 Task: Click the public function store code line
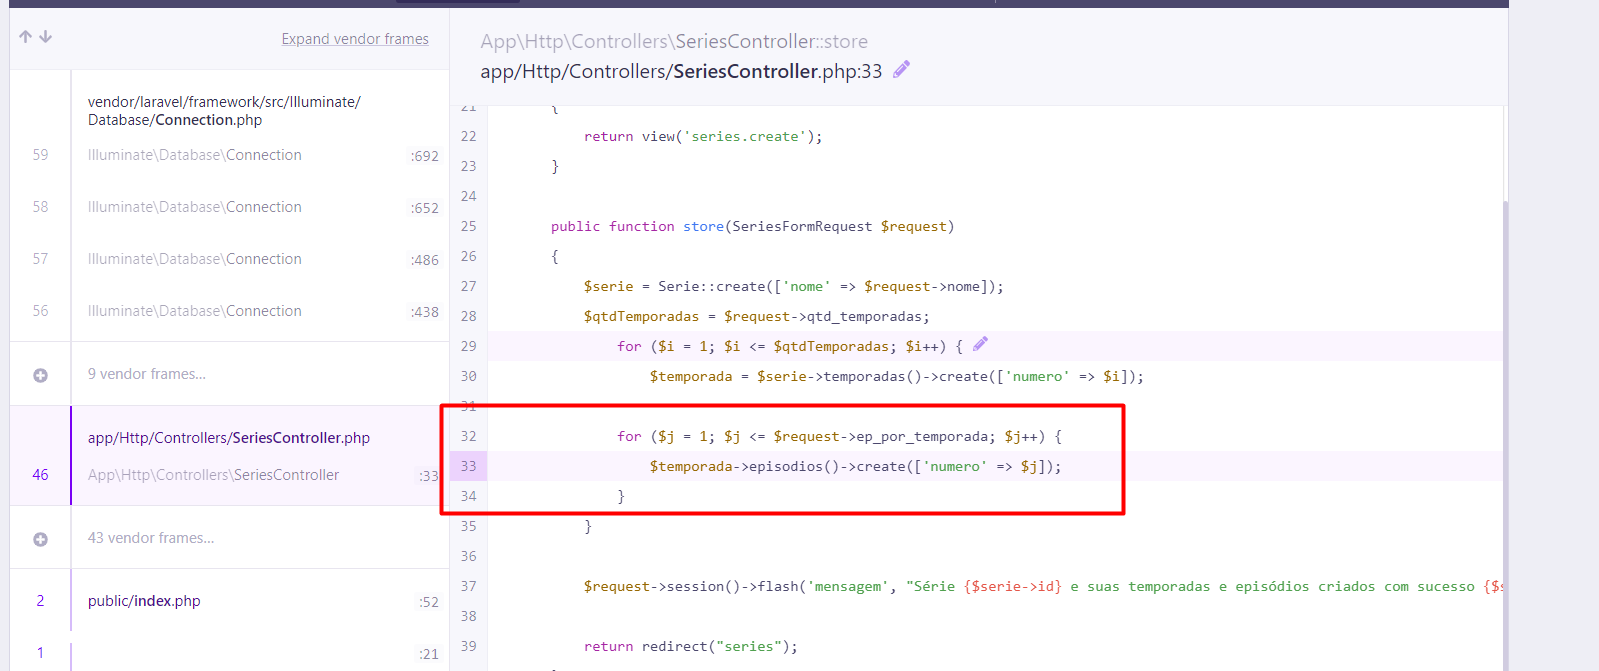[752, 226]
